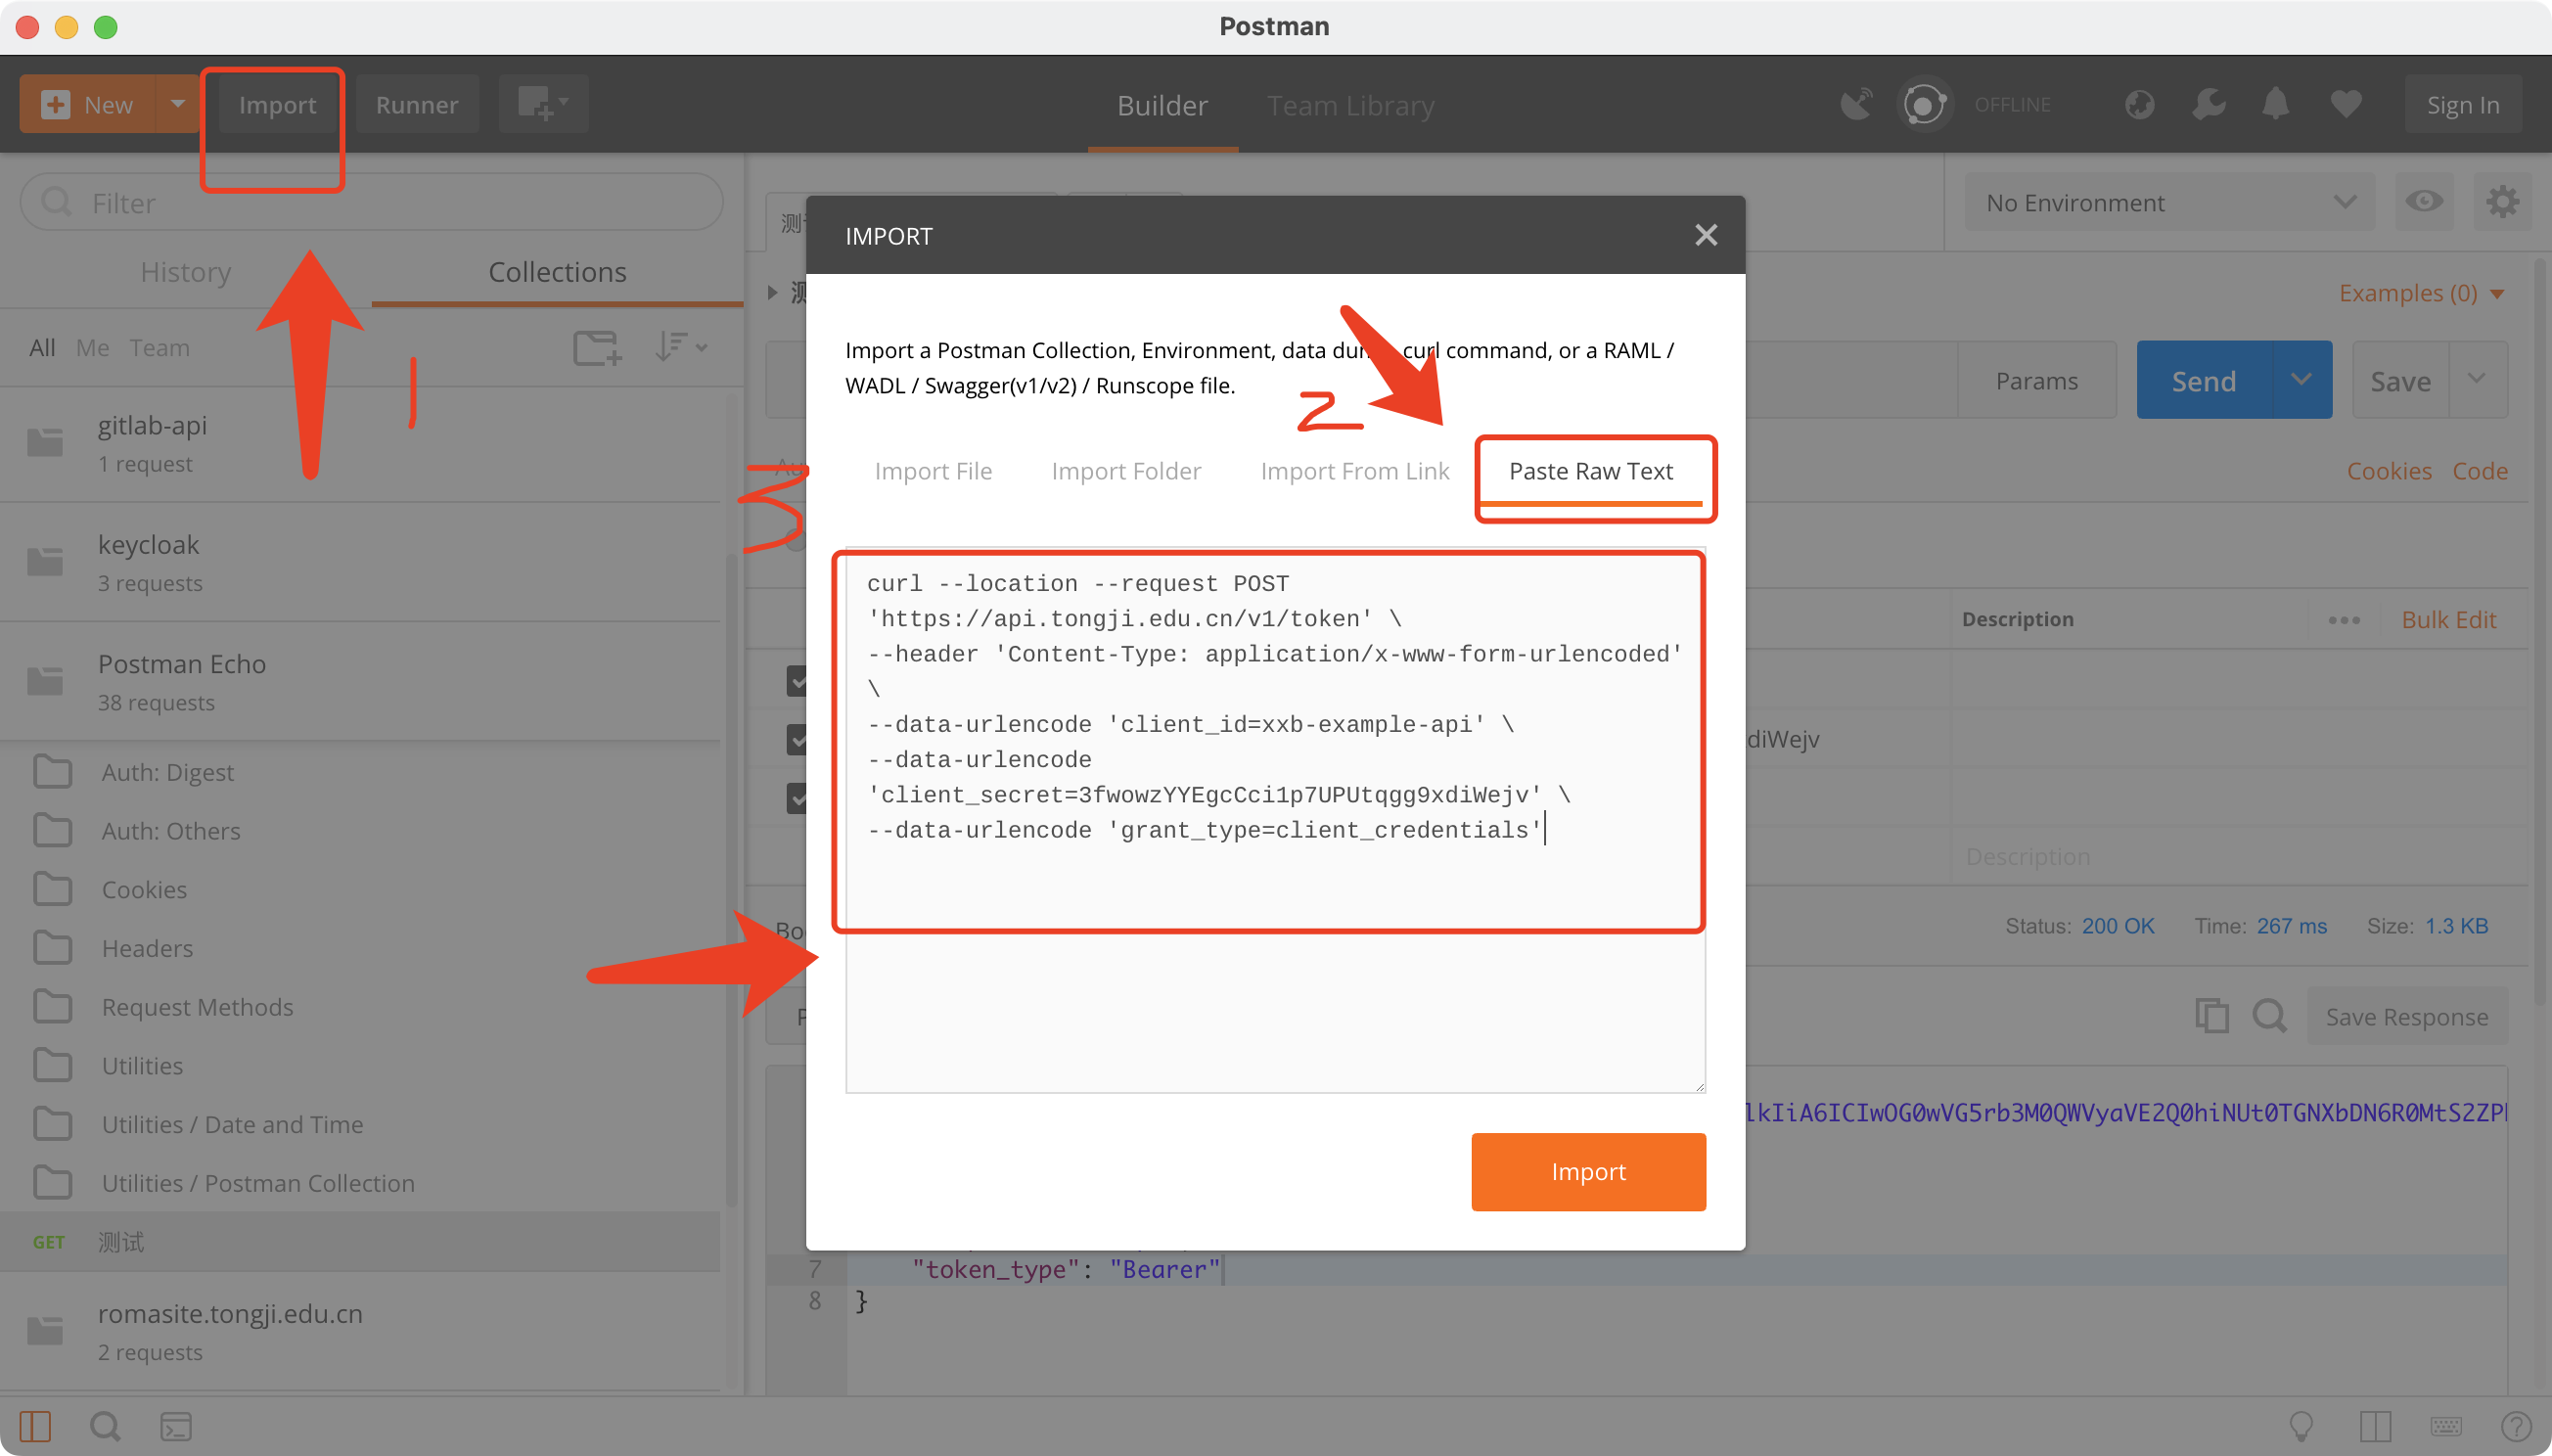Screen dimensions: 2552x1456
Task: Toggle sidebar icon in status bar
Action: (x=34, y=1426)
